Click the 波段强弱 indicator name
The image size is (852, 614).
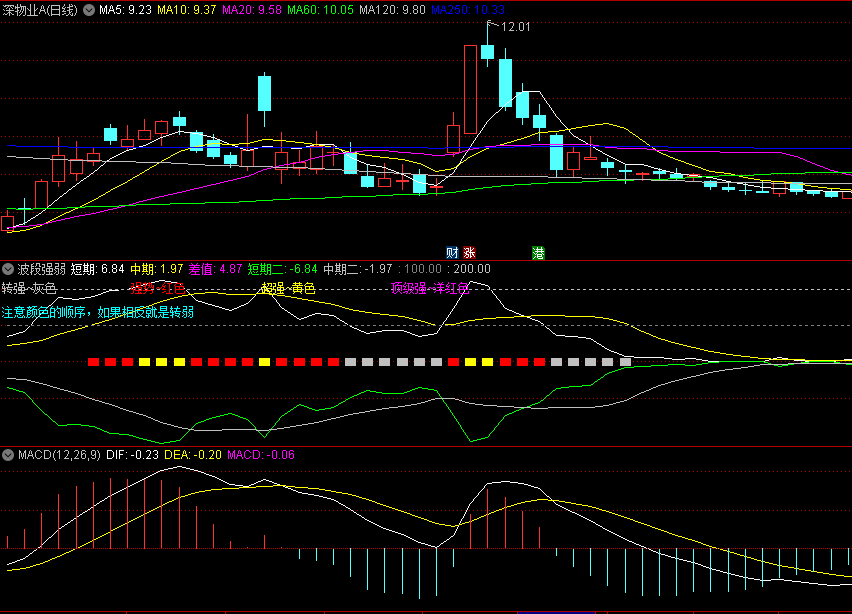(x=41, y=269)
